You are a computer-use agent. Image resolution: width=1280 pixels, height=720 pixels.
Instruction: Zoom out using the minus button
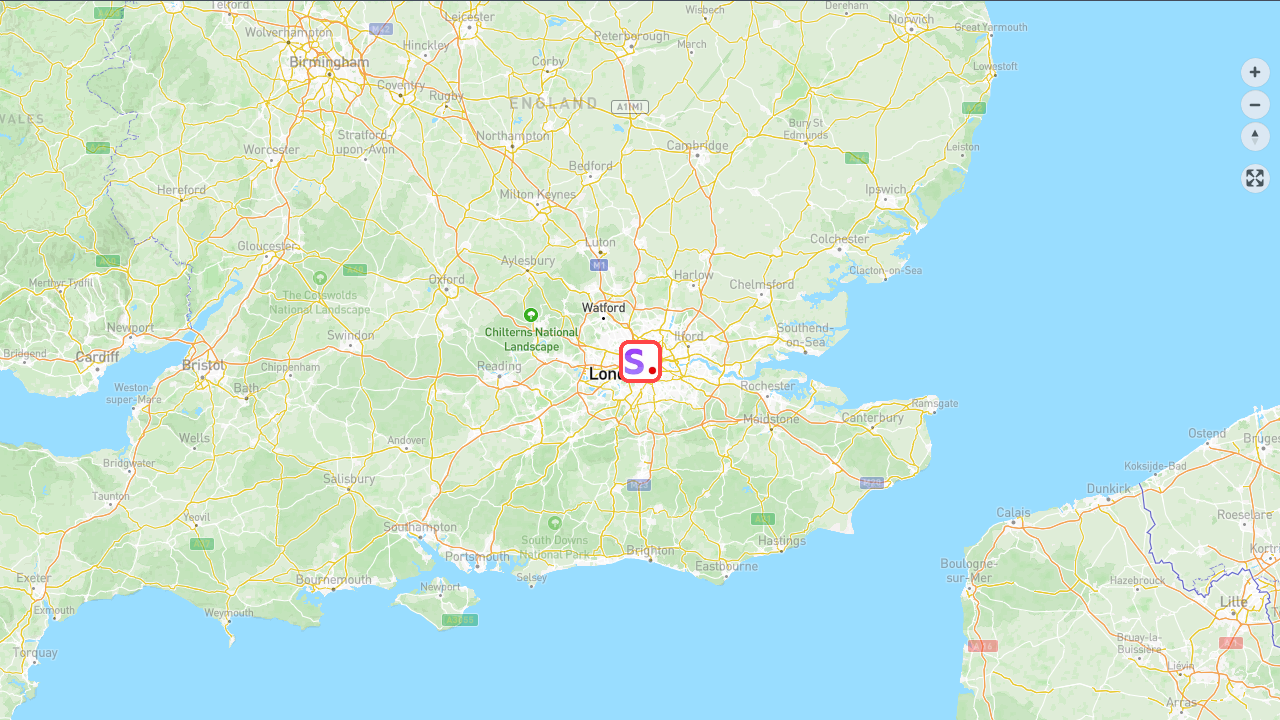pyautogui.click(x=1255, y=104)
